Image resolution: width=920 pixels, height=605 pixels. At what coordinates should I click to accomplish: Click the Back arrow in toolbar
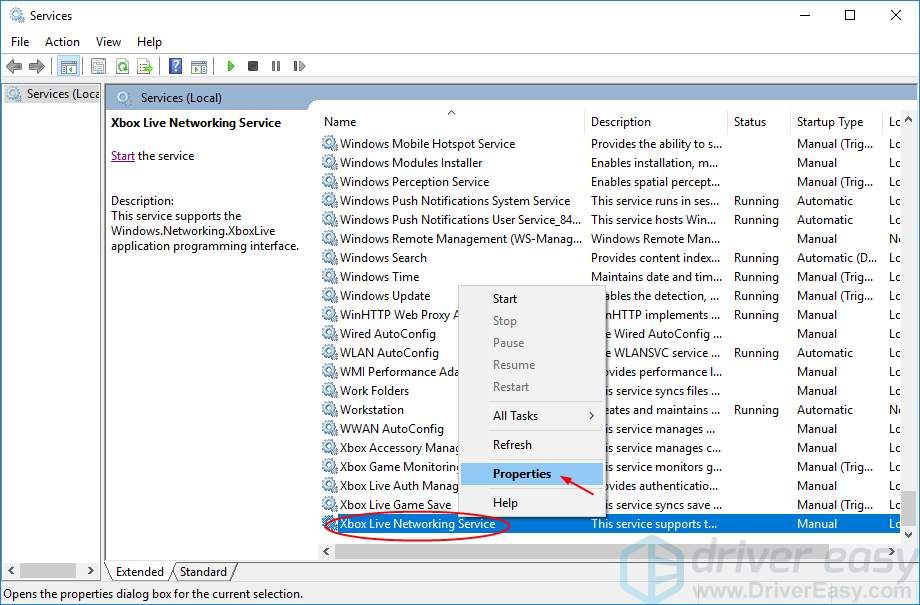14,66
